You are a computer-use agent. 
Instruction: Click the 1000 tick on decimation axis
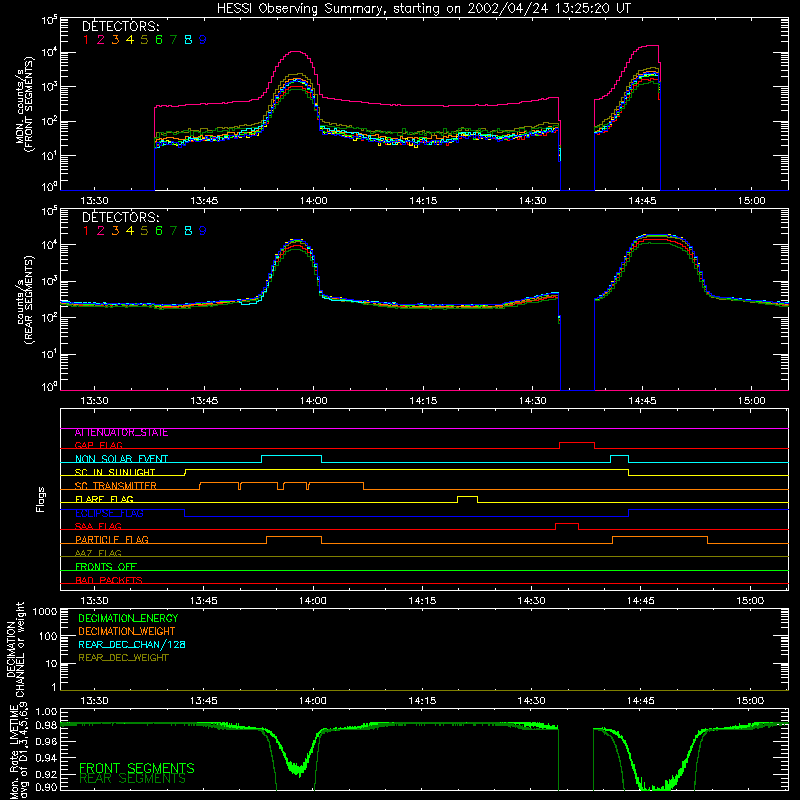pyautogui.click(x=45, y=611)
